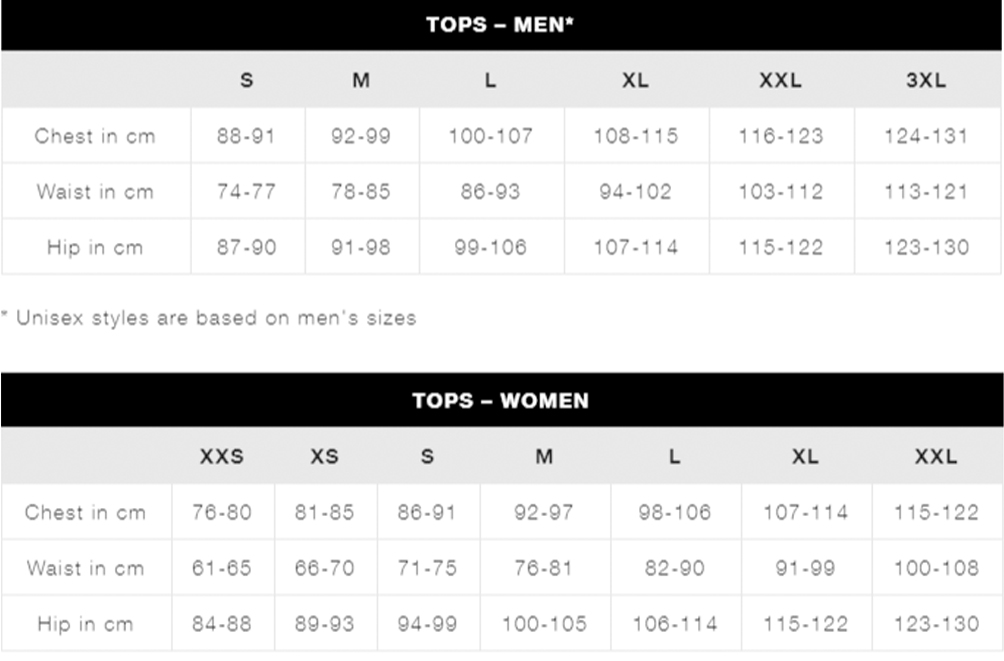The width and height of the screenshot is (1004, 661).
Task: Select women's XL waist value 91-99
Action: (806, 568)
